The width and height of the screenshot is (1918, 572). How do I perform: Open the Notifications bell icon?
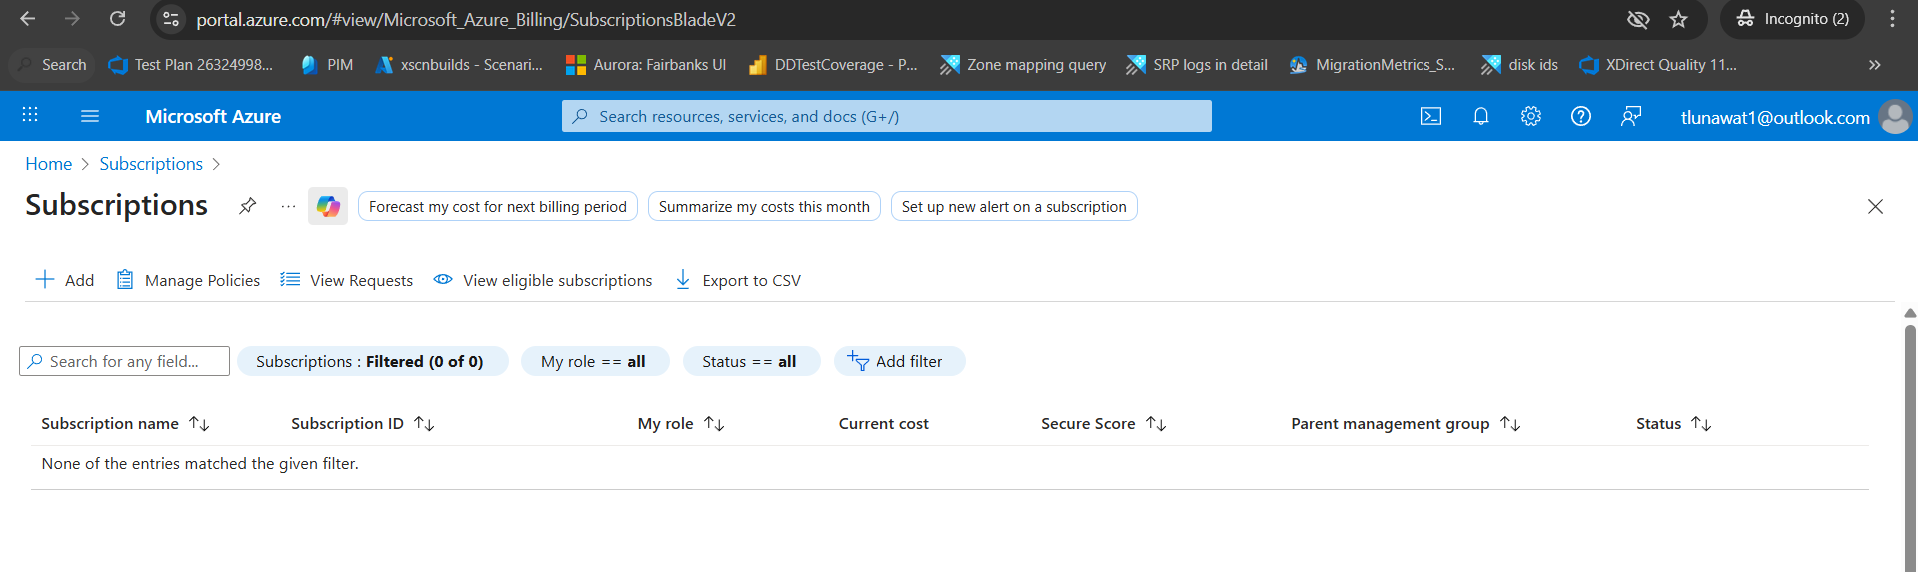1481,116
